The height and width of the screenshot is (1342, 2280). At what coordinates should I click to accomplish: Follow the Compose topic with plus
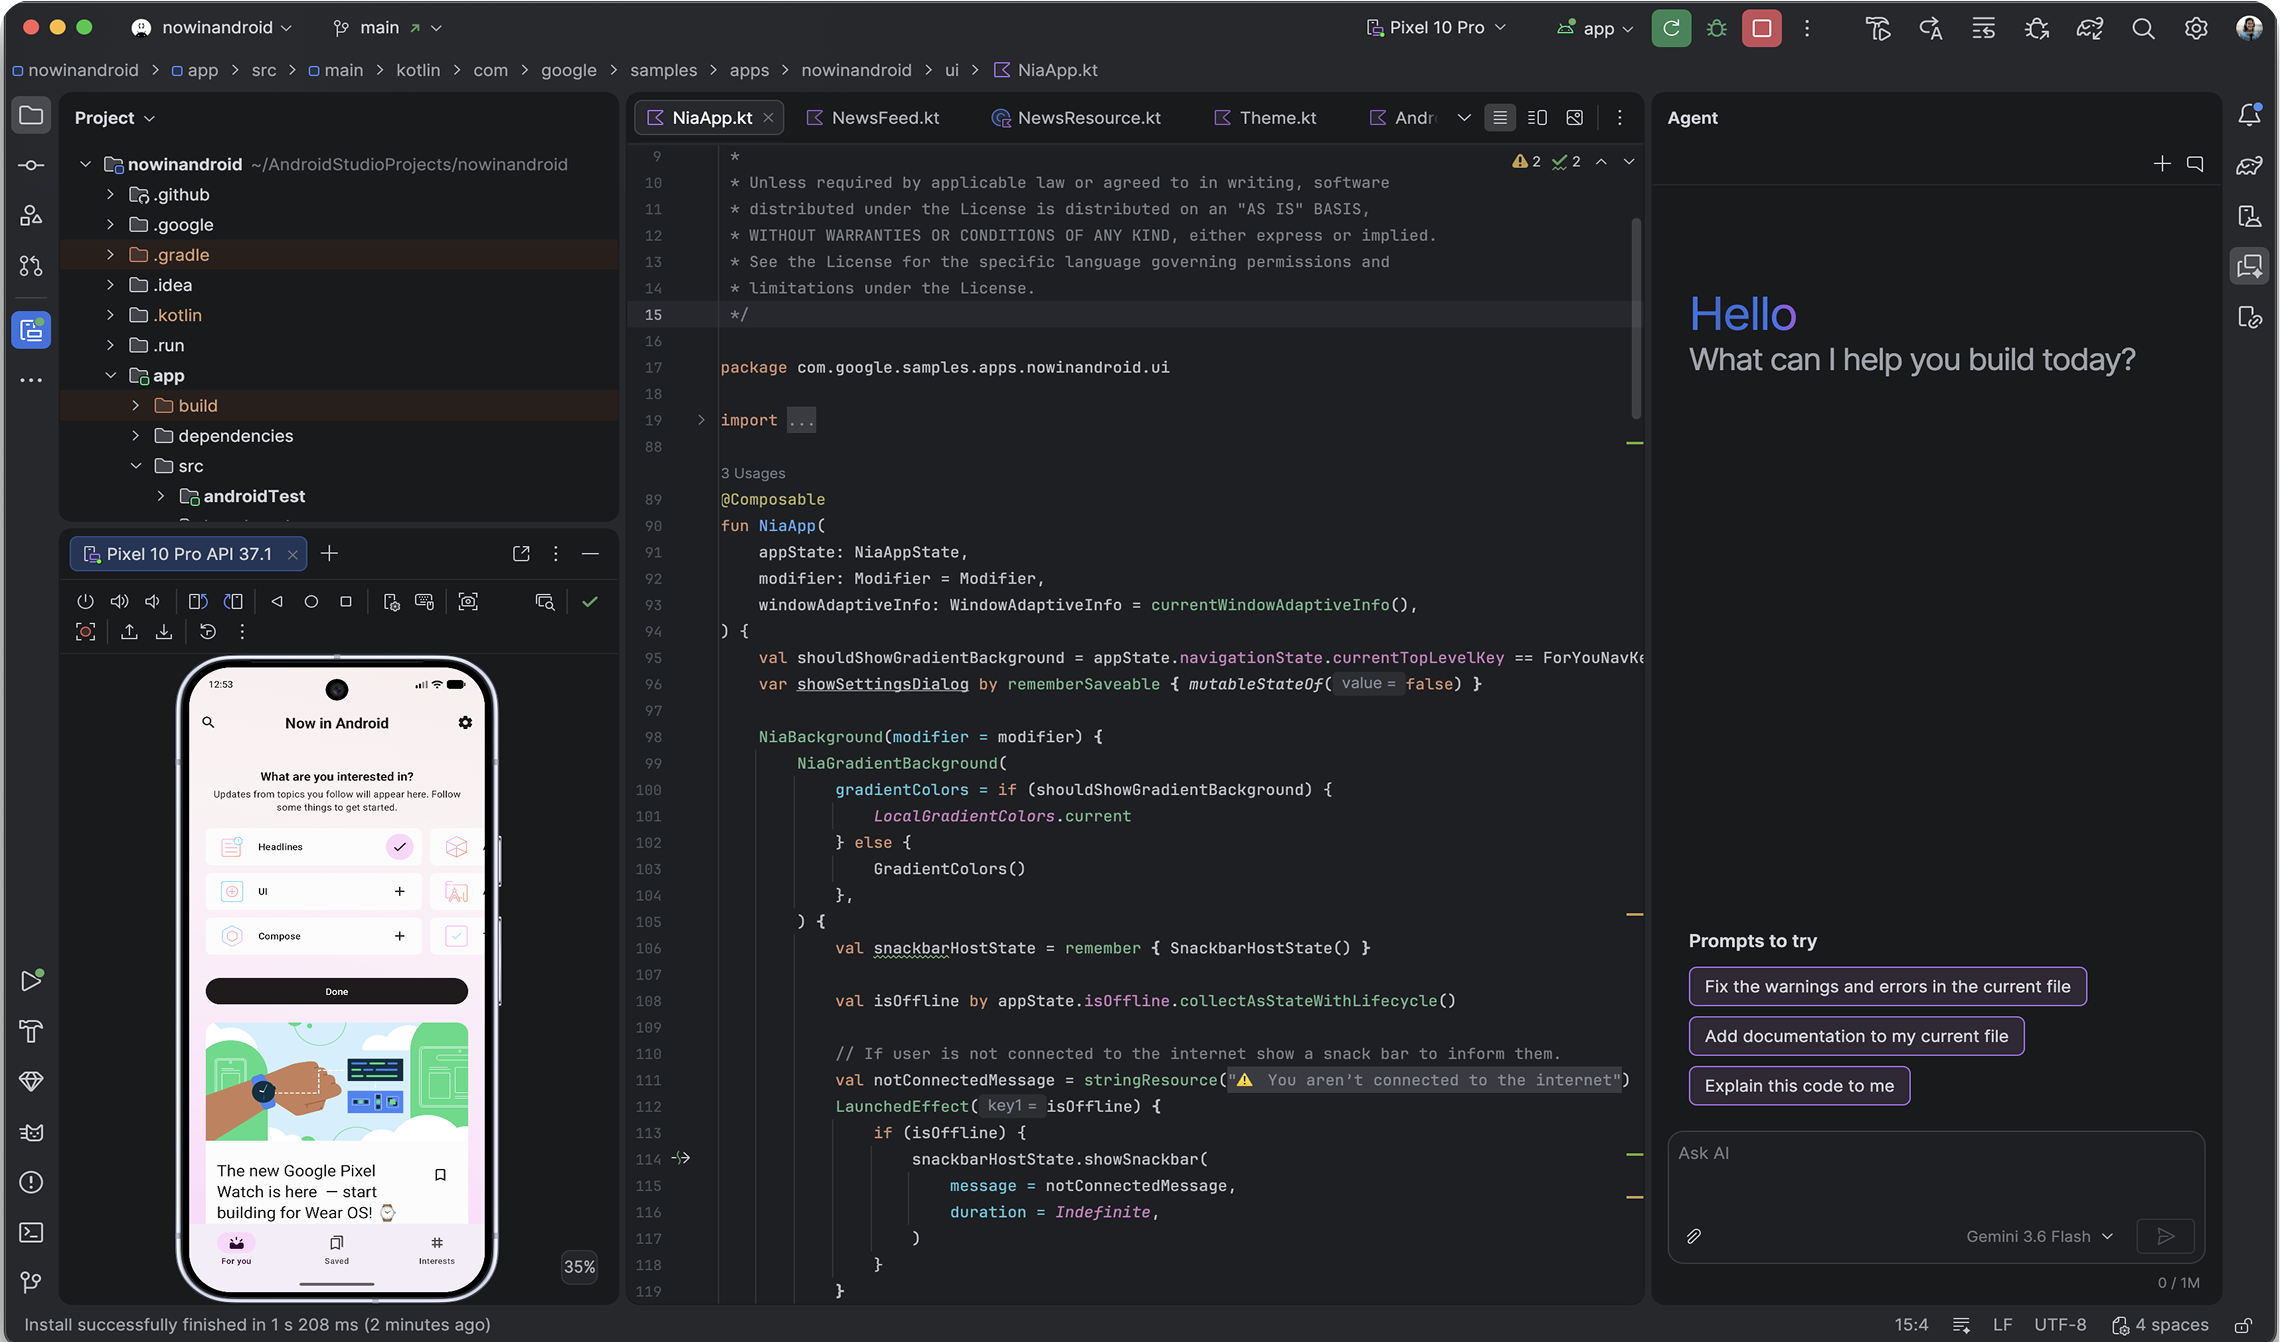399,936
